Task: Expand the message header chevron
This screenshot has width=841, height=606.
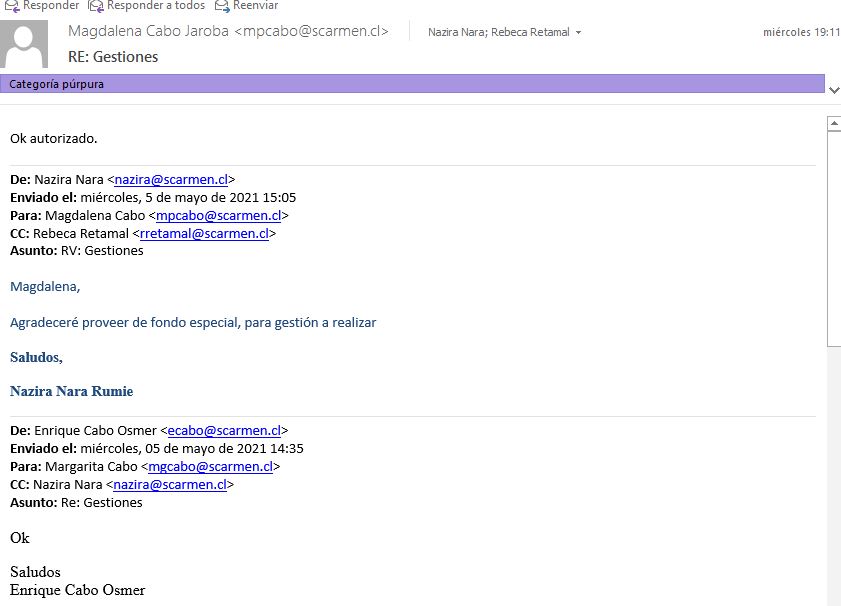Action: coord(833,89)
